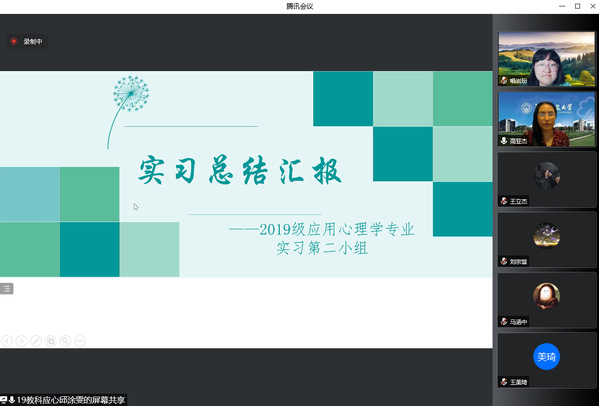Select 高亚杰 video thumbnail
The height and width of the screenshot is (406, 599).
[547, 119]
